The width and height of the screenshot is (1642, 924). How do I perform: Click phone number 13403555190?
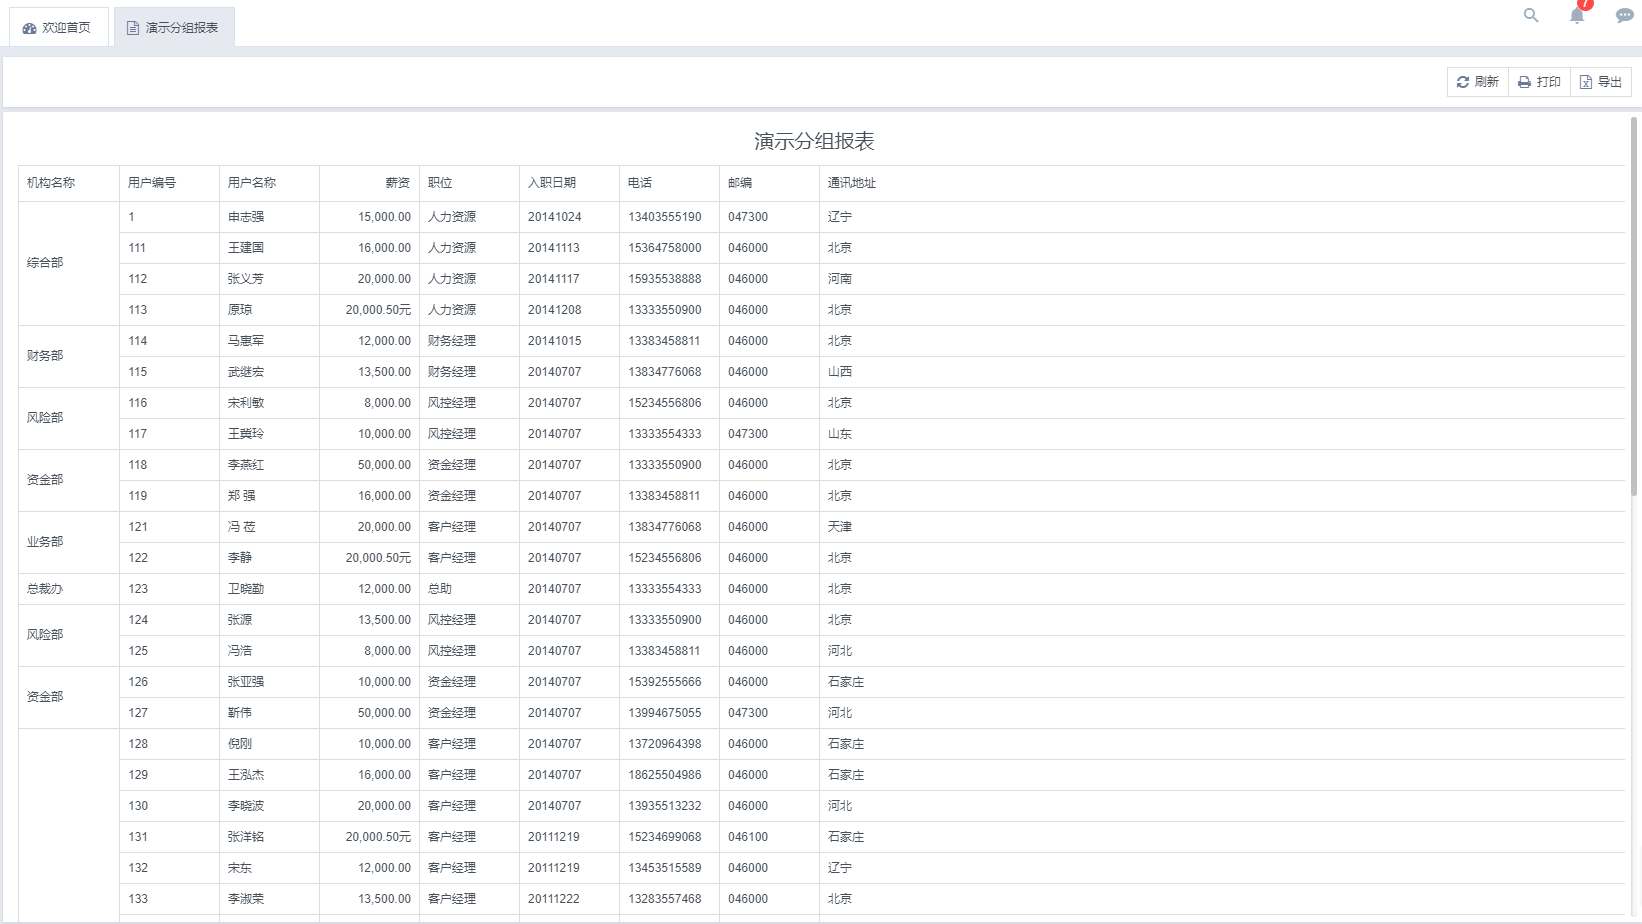[665, 217]
